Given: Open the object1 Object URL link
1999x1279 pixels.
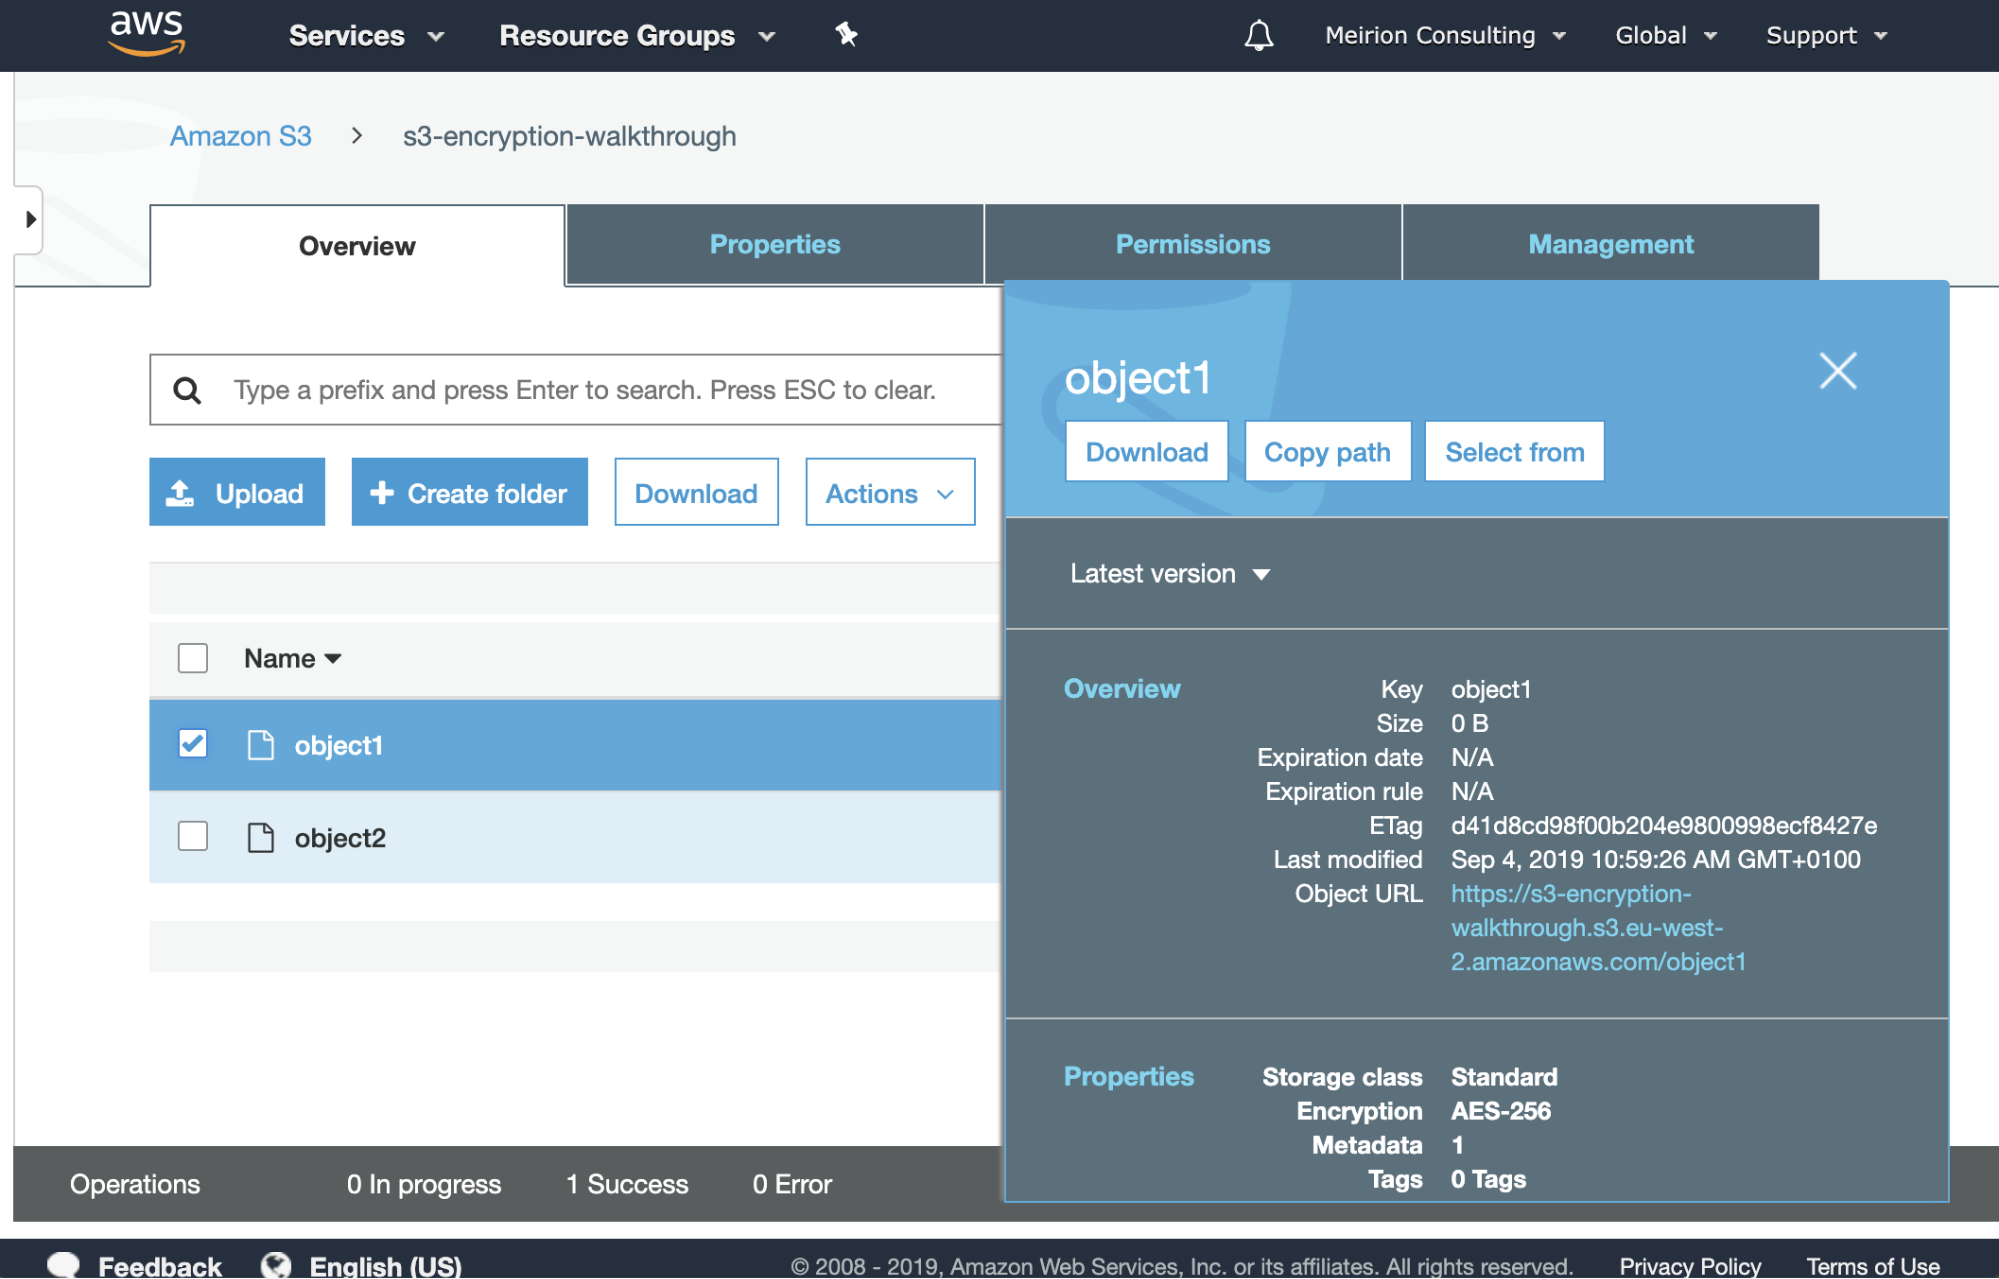Looking at the screenshot, I should (x=1586, y=927).
